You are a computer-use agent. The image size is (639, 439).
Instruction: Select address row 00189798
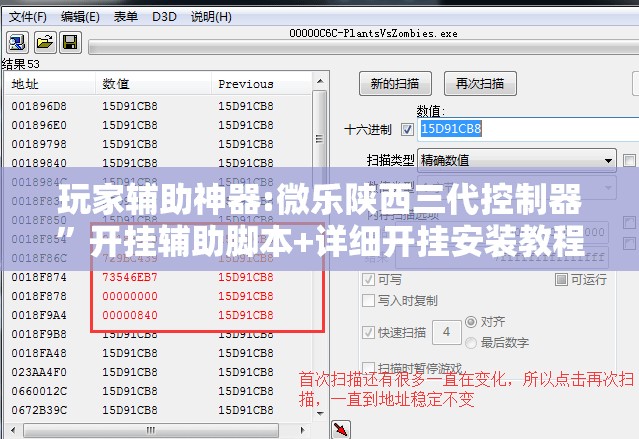pyautogui.click(x=158, y=144)
